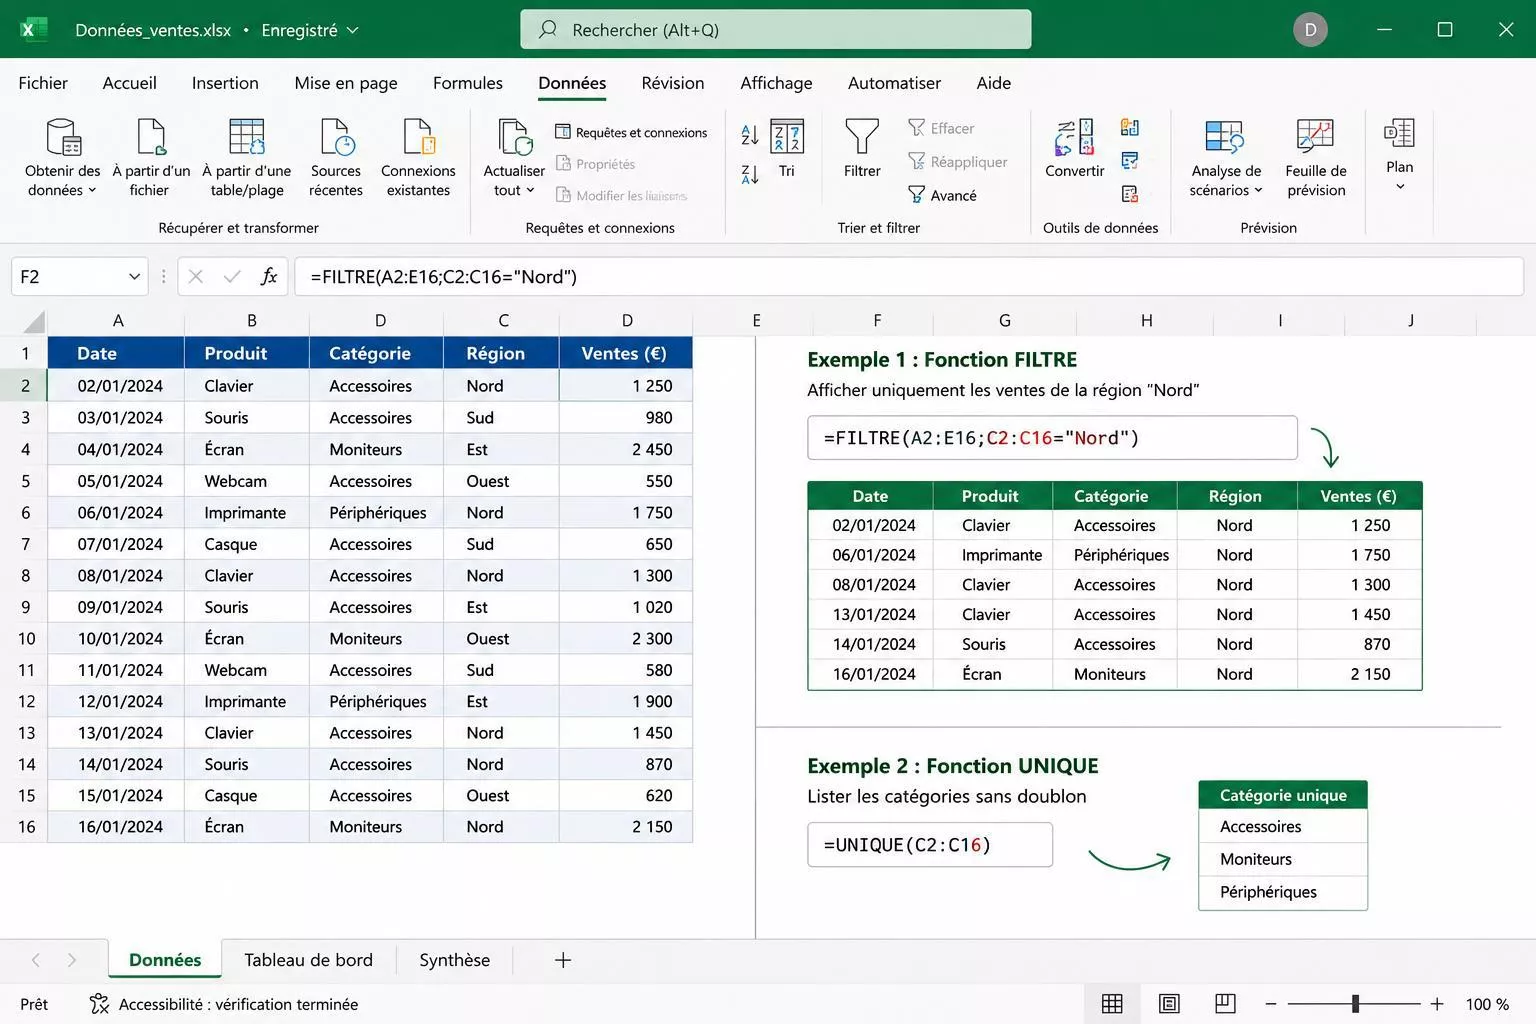The height and width of the screenshot is (1024, 1536).
Task: Click the Catégorie unique header
Action: point(1283,796)
